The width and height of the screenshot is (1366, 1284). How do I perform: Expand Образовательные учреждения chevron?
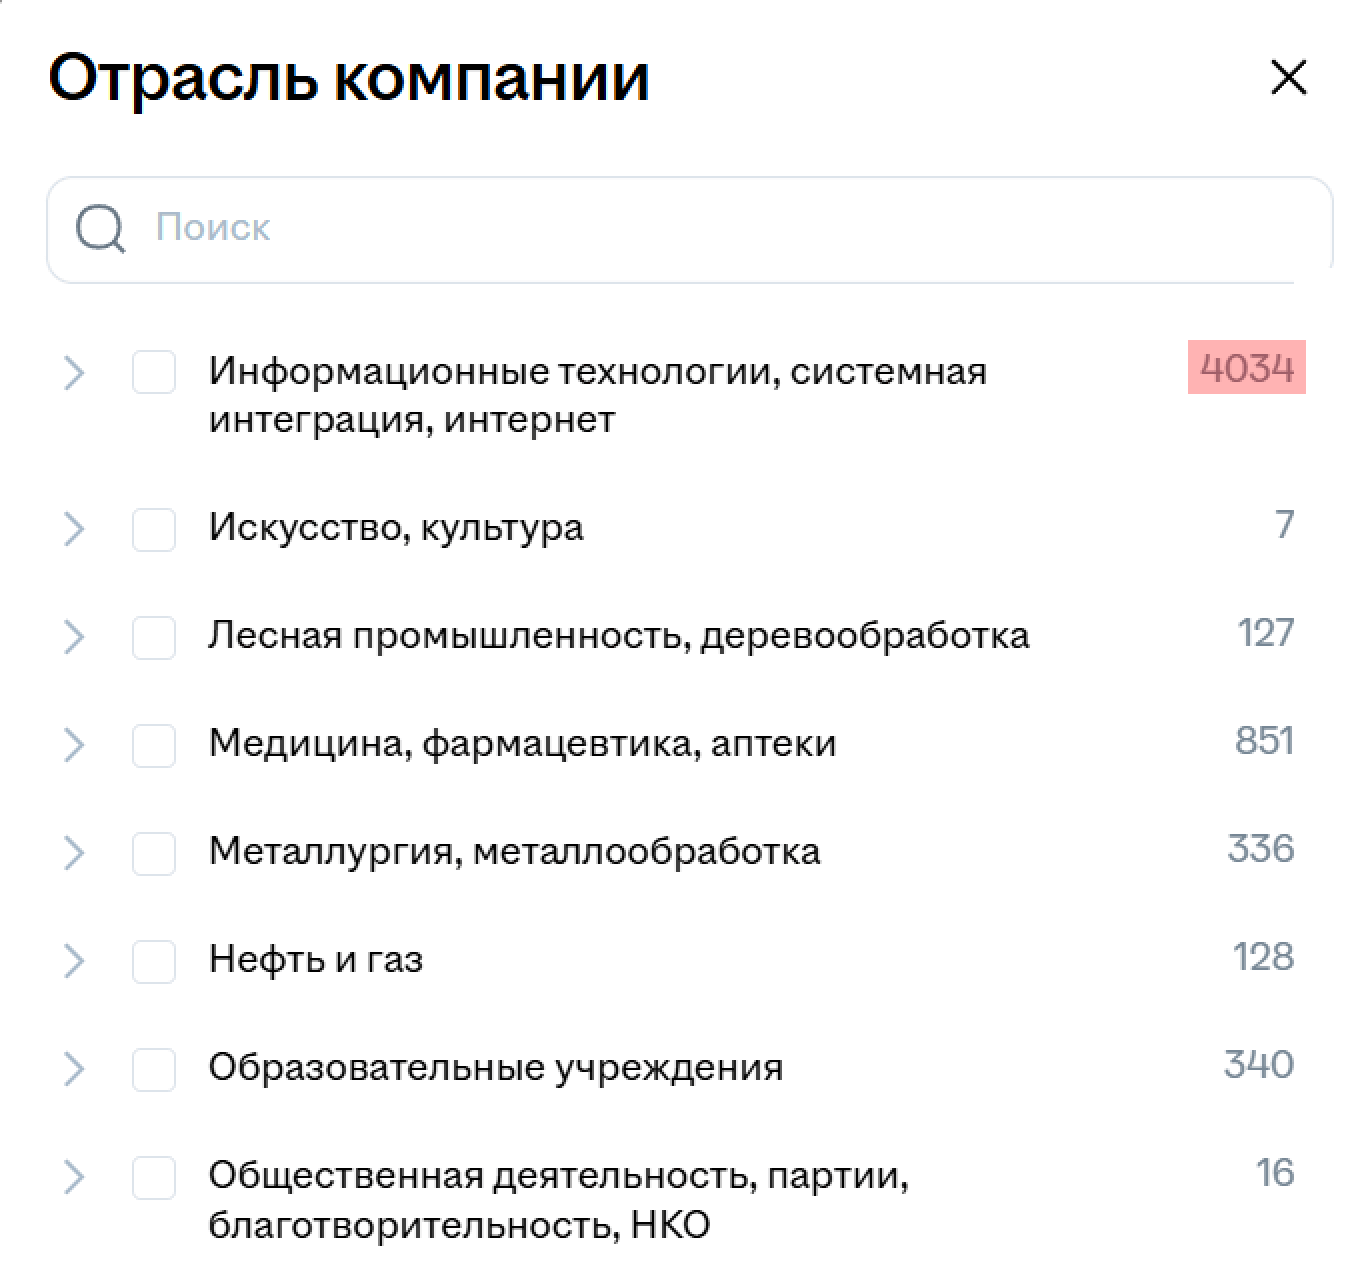pyautogui.click(x=74, y=1069)
